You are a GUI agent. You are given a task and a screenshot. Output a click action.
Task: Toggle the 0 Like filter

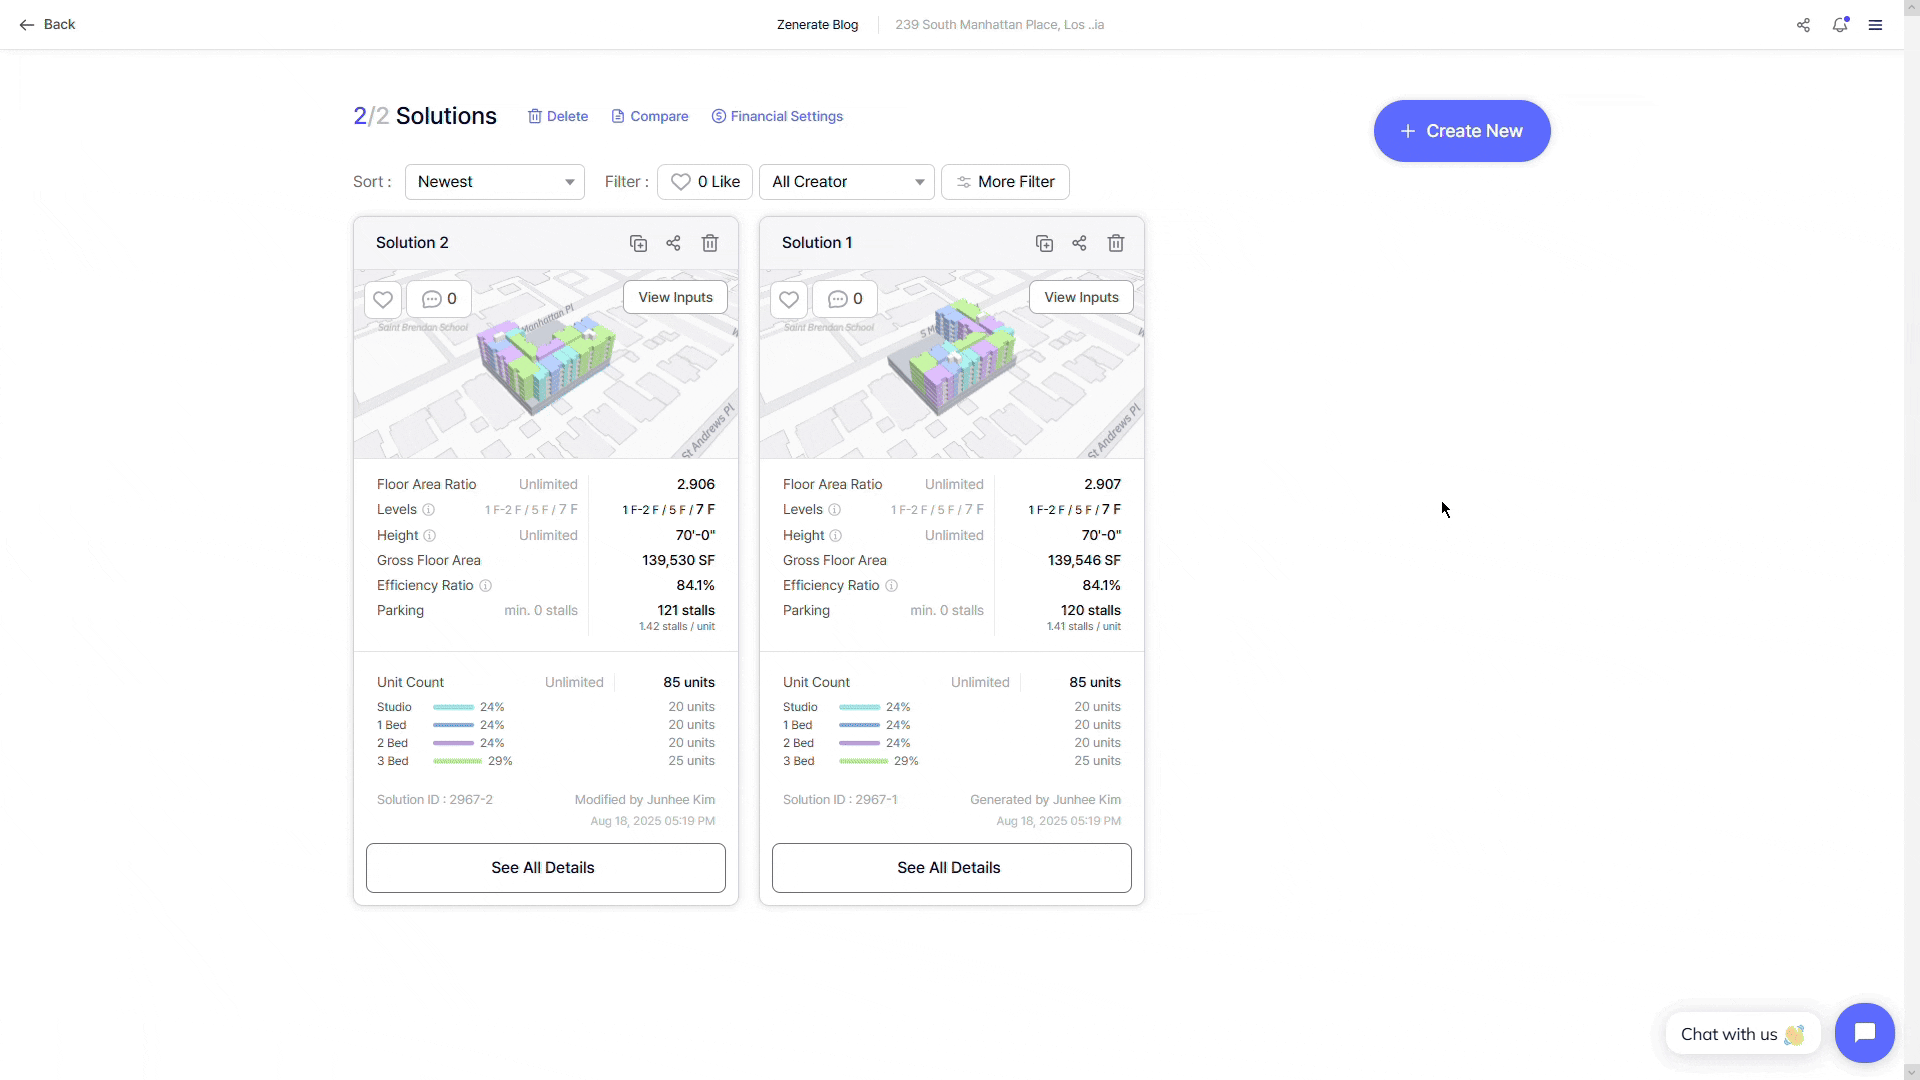(x=705, y=182)
